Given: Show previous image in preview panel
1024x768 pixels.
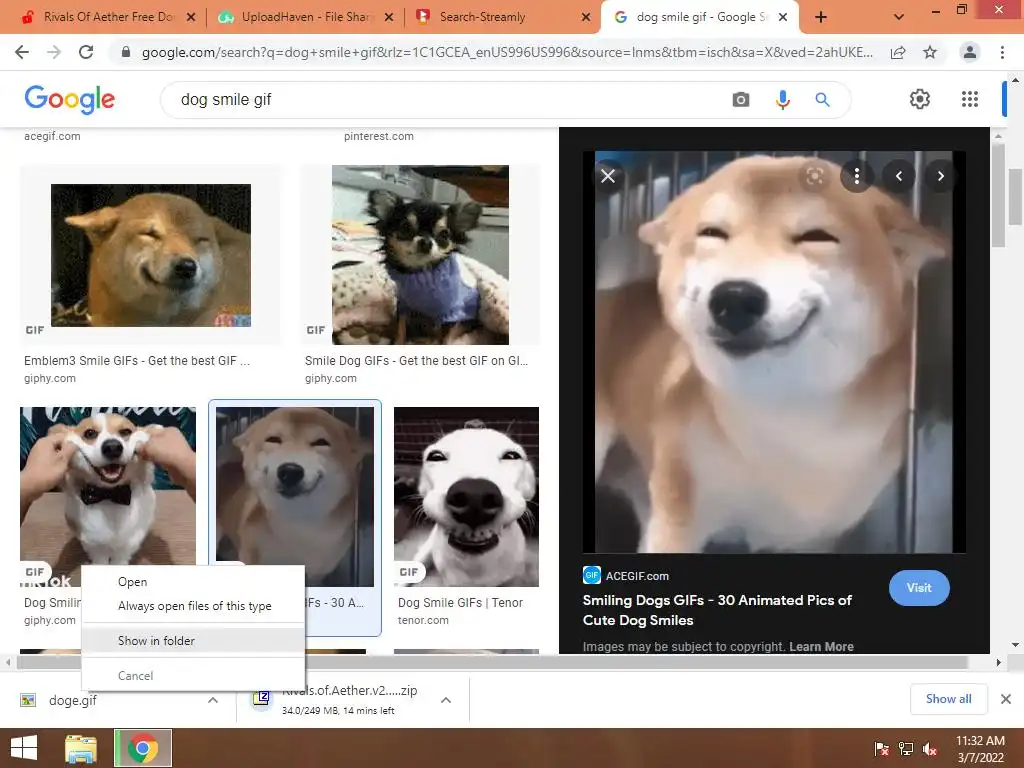Looking at the screenshot, I should 899,176.
